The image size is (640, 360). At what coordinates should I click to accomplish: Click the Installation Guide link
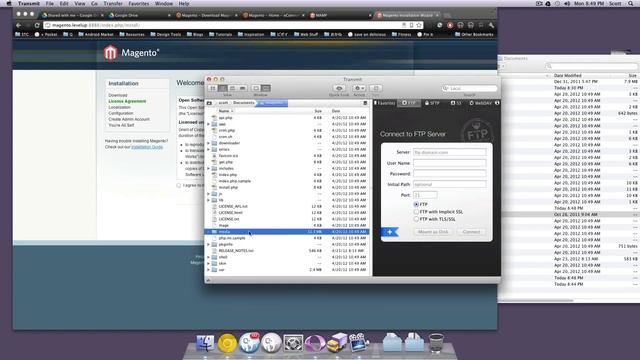[x=147, y=147]
